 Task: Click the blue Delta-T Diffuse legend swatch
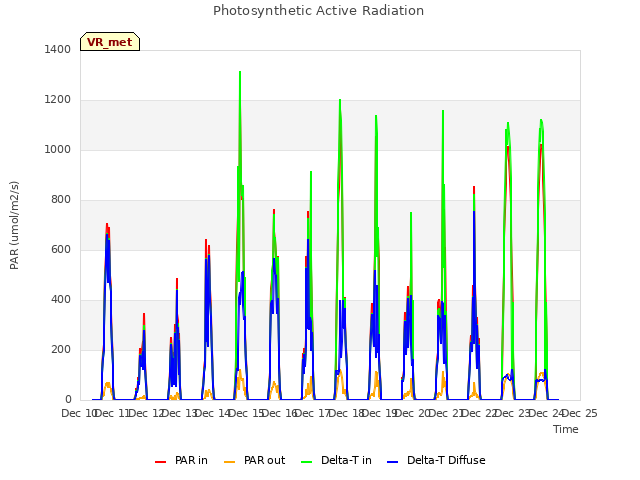pyautogui.click(x=392, y=462)
